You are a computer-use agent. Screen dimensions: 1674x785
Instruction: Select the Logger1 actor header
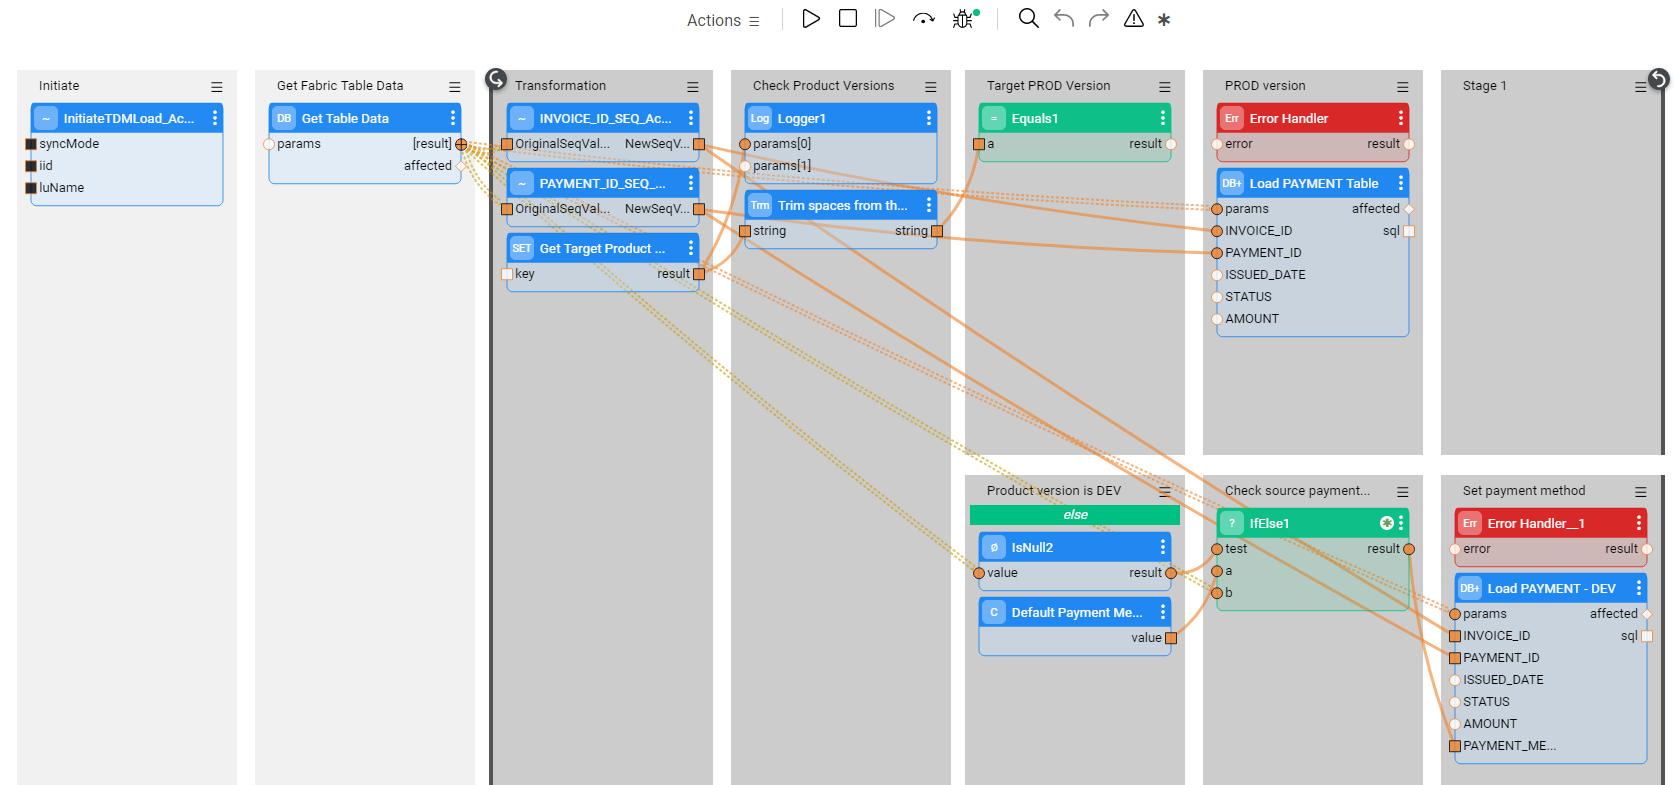[x=841, y=118]
